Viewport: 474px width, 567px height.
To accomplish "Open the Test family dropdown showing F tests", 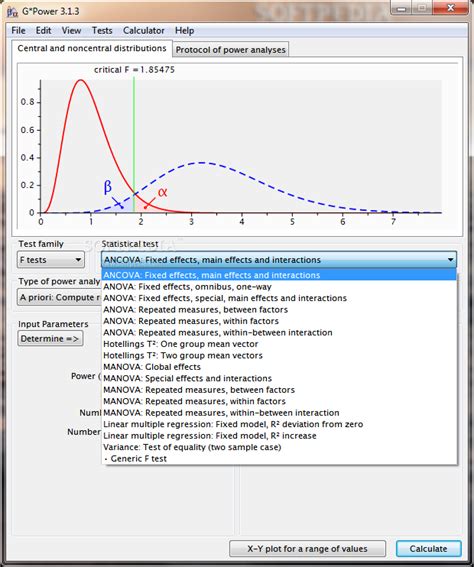I will [x=51, y=260].
